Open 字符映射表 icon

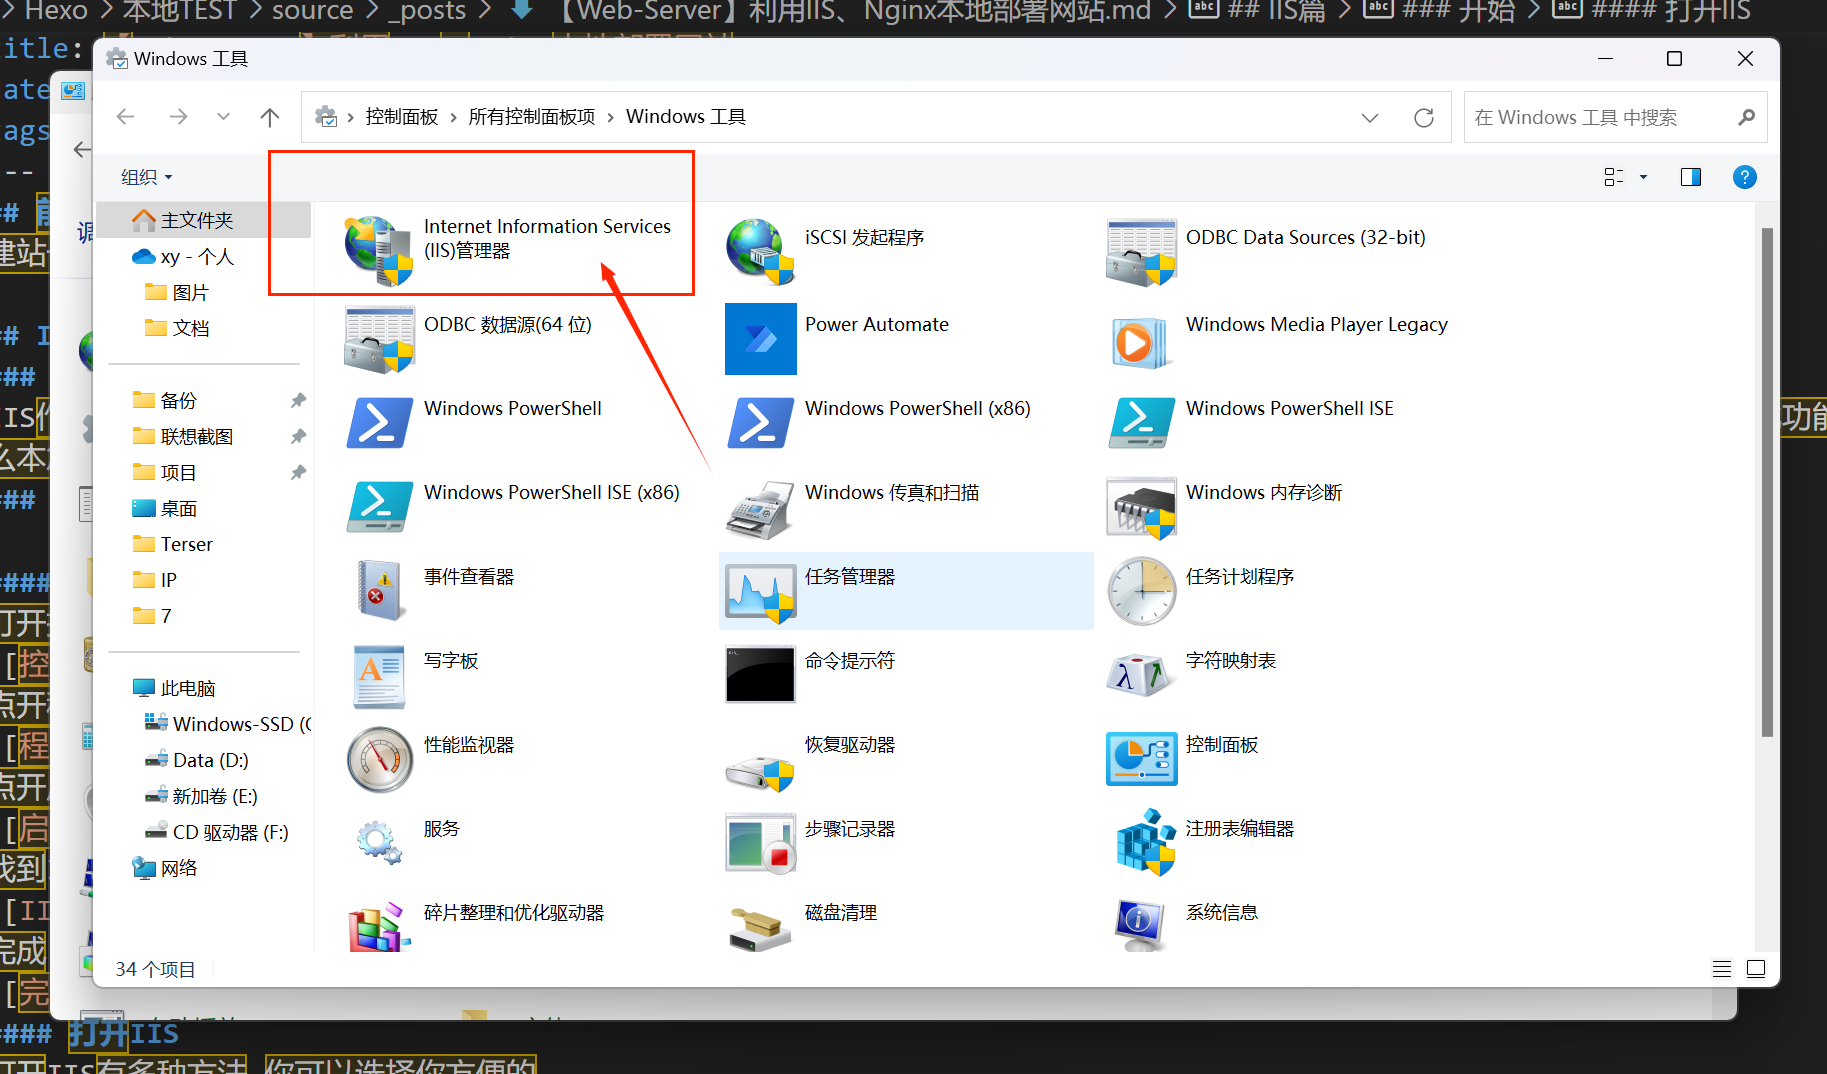click(1141, 675)
